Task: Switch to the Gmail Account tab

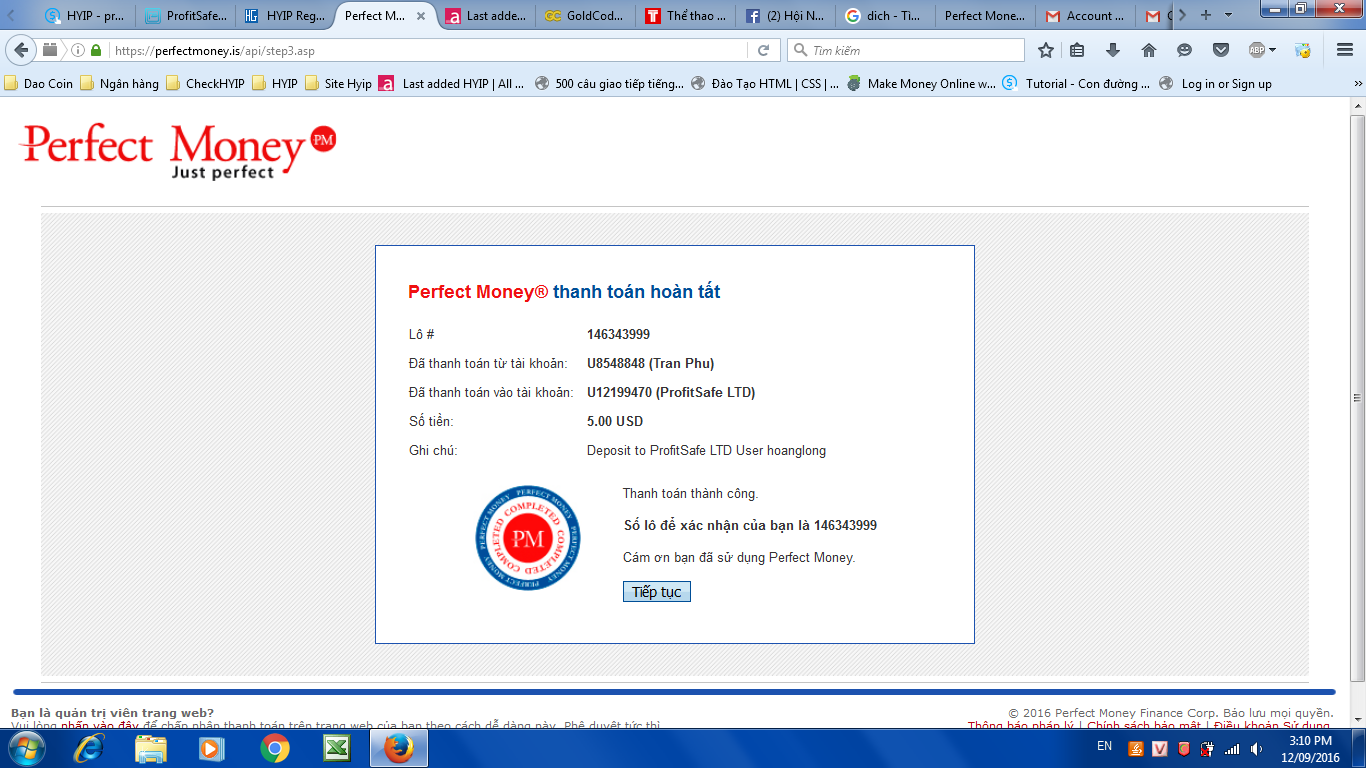Action: (1086, 16)
